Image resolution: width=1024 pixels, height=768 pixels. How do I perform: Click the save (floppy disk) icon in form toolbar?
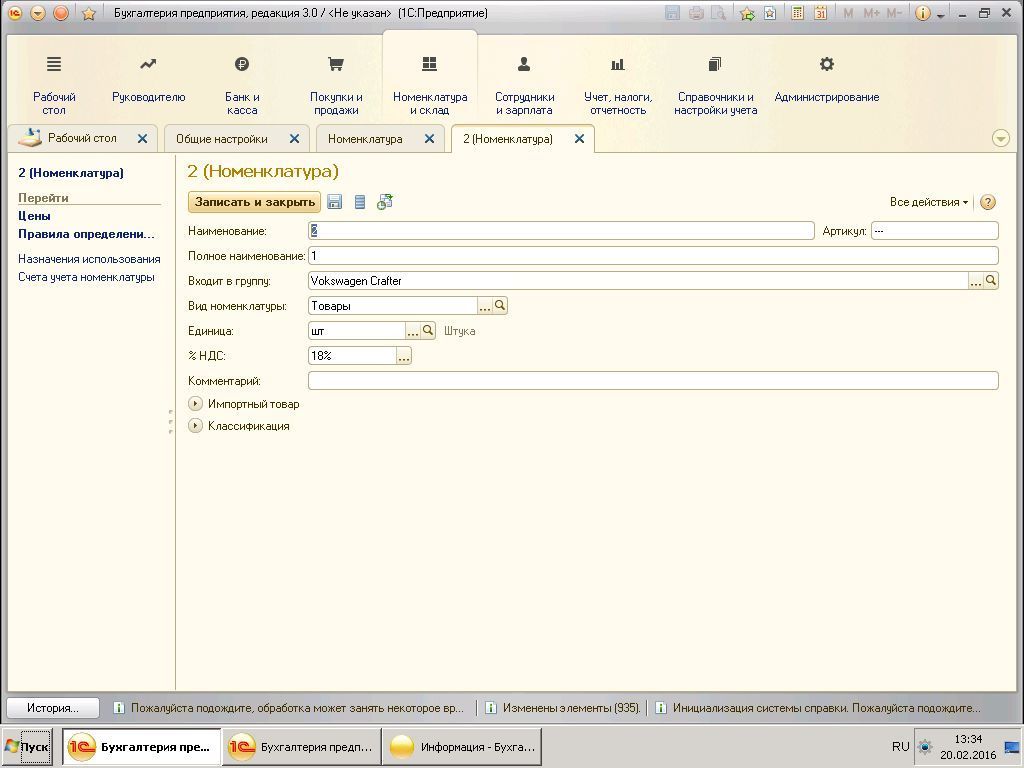[x=335, y=202]
